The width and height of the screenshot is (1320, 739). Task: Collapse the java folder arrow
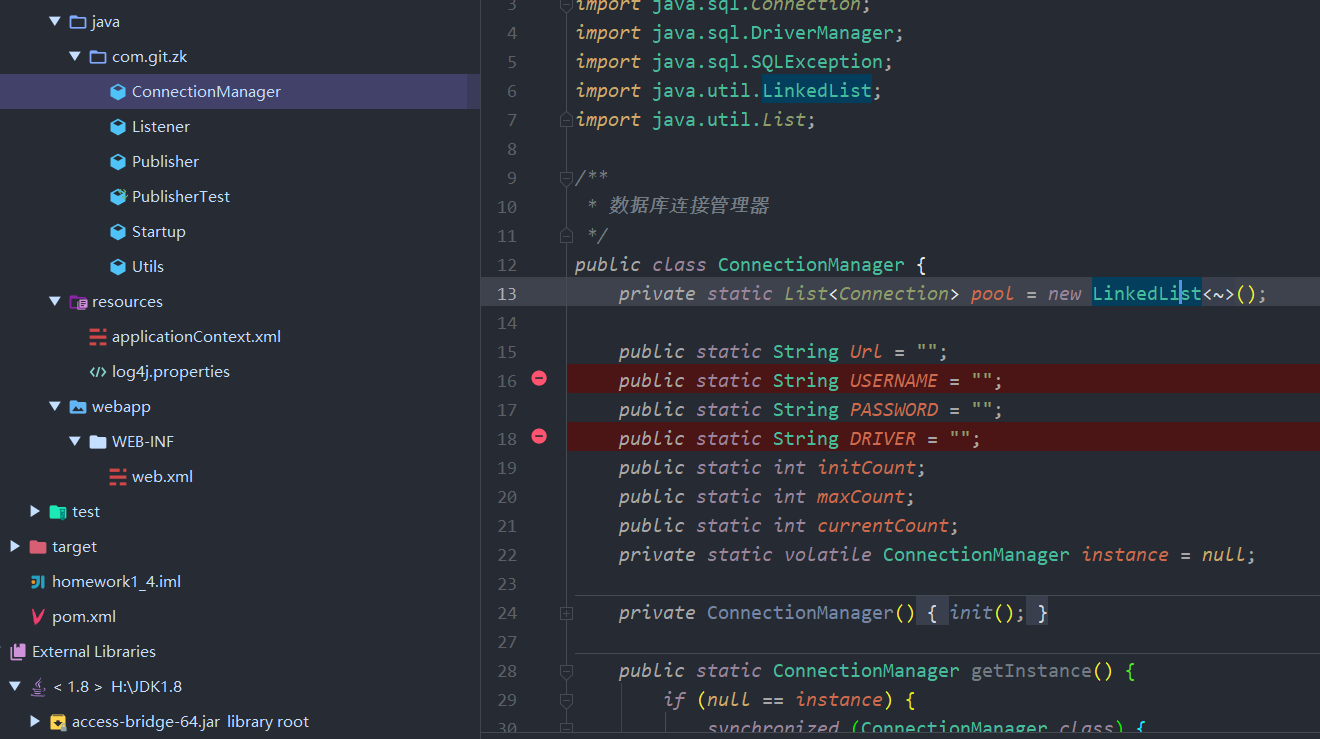click(55, 21)
